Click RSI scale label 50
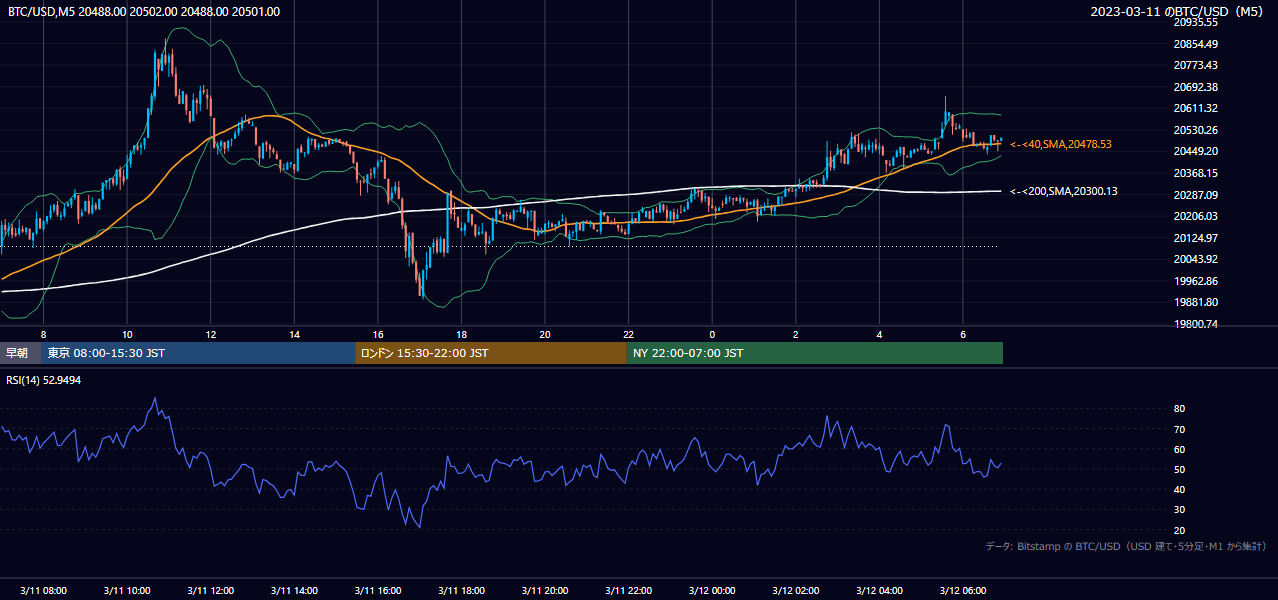The width and height of the screenshot is (1278, 600). coord(1179,469)
